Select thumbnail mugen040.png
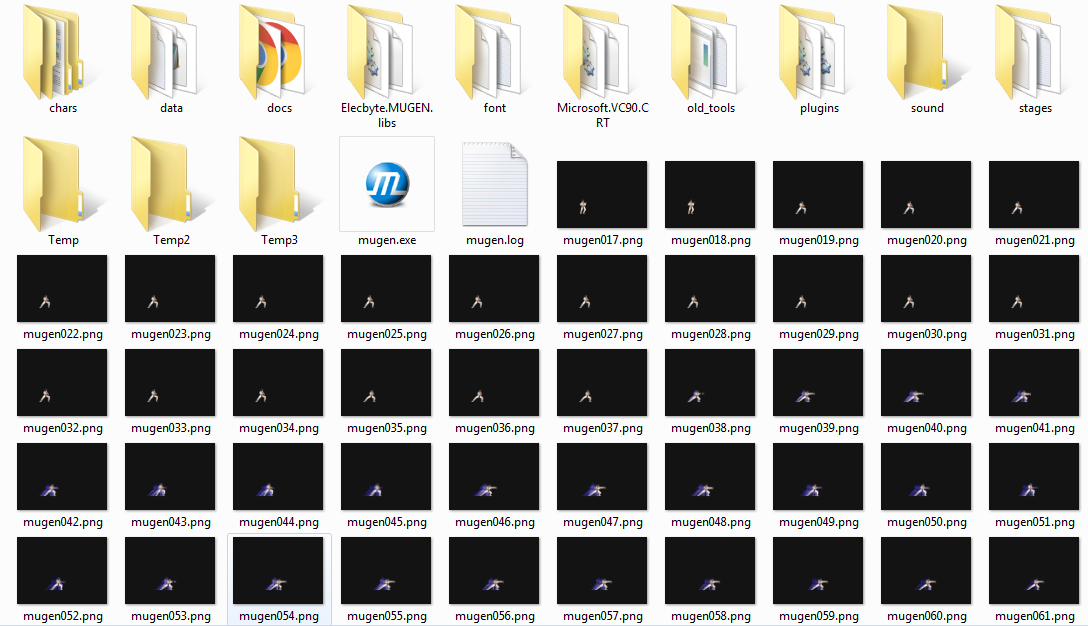 [926, 382]
